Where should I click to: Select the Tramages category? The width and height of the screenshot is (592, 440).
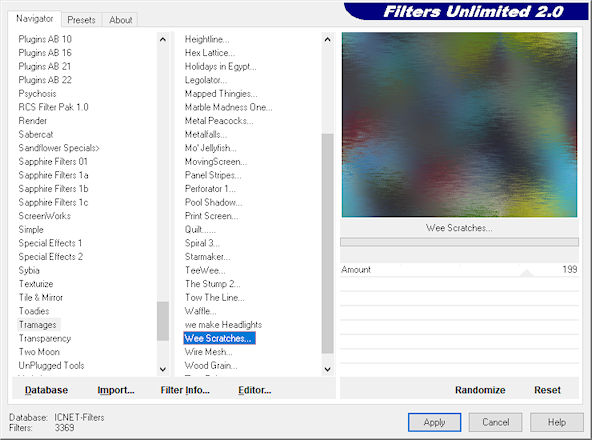click(38, 324)
